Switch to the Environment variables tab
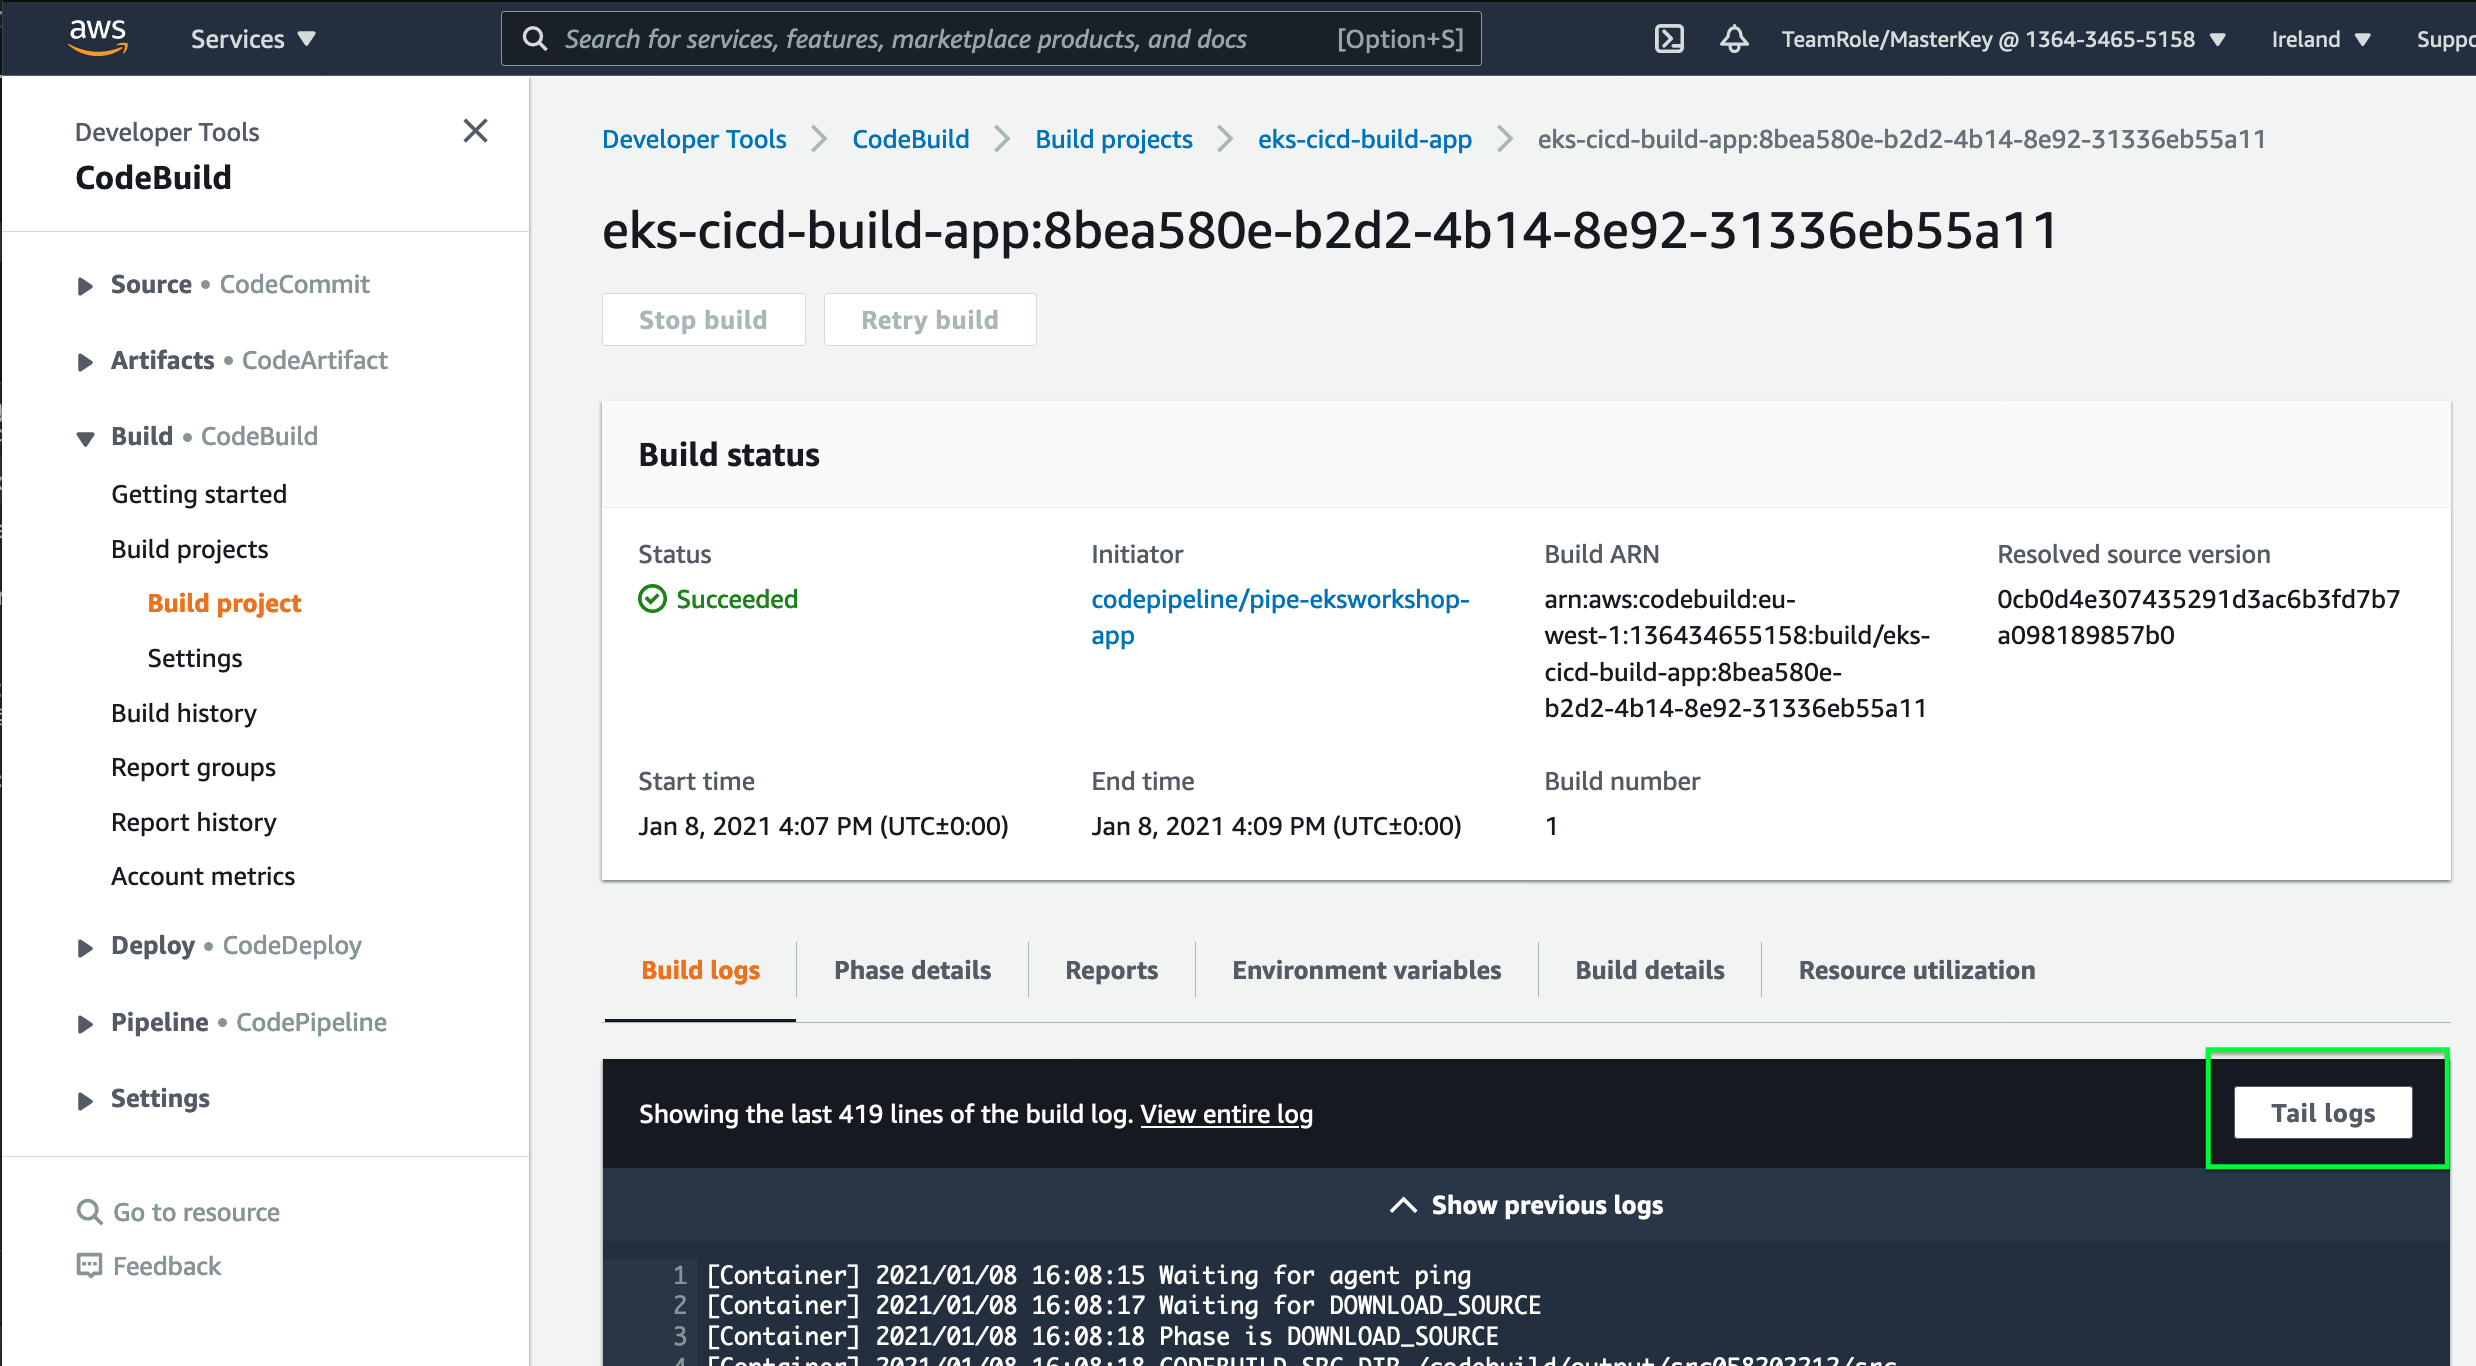 pos(1366,969)
